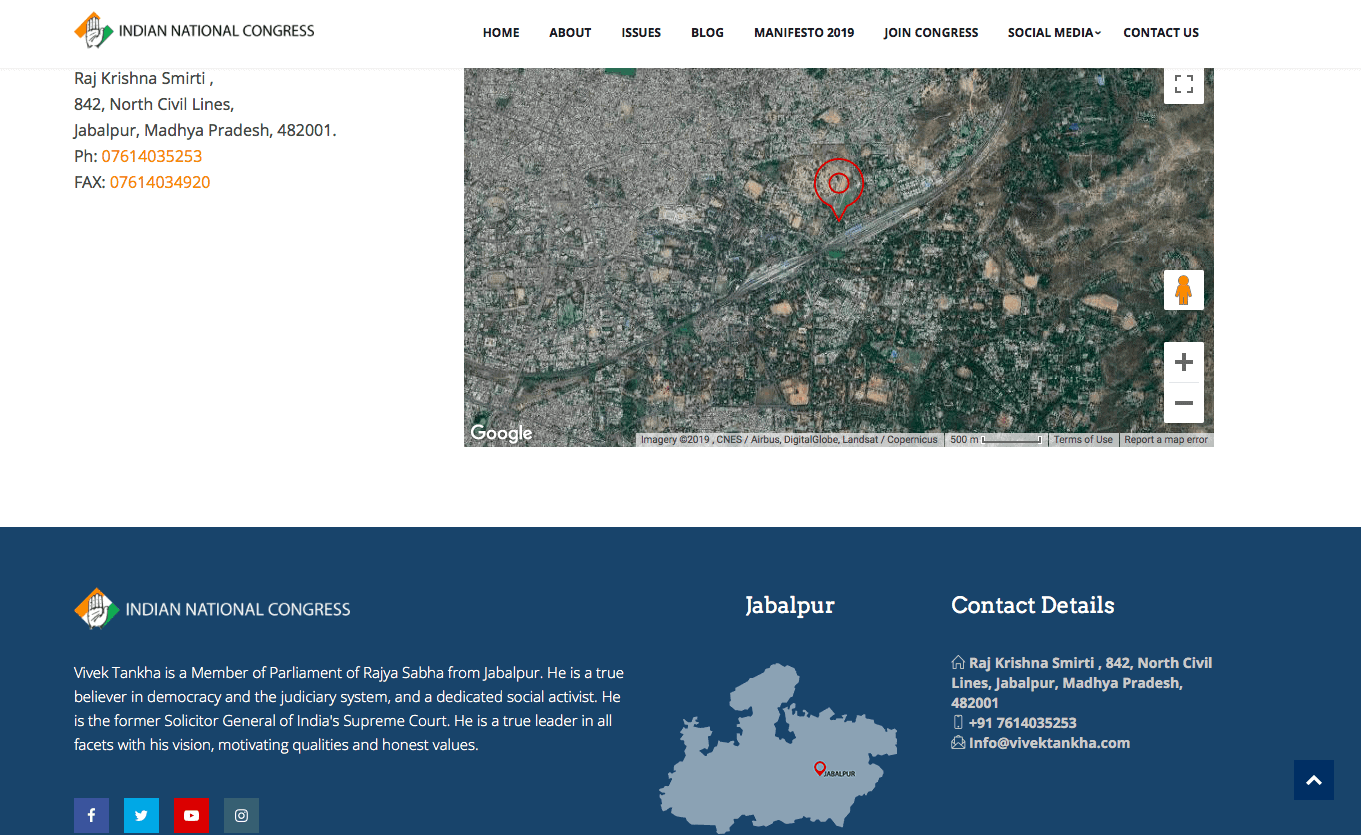Open the About menu item

point(570,33)
